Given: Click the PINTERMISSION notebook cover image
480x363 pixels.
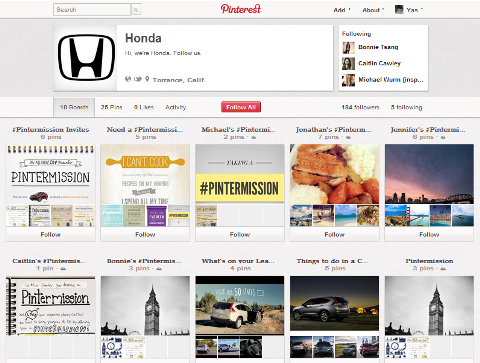Looking at the screenshot, I should [50, 174].
